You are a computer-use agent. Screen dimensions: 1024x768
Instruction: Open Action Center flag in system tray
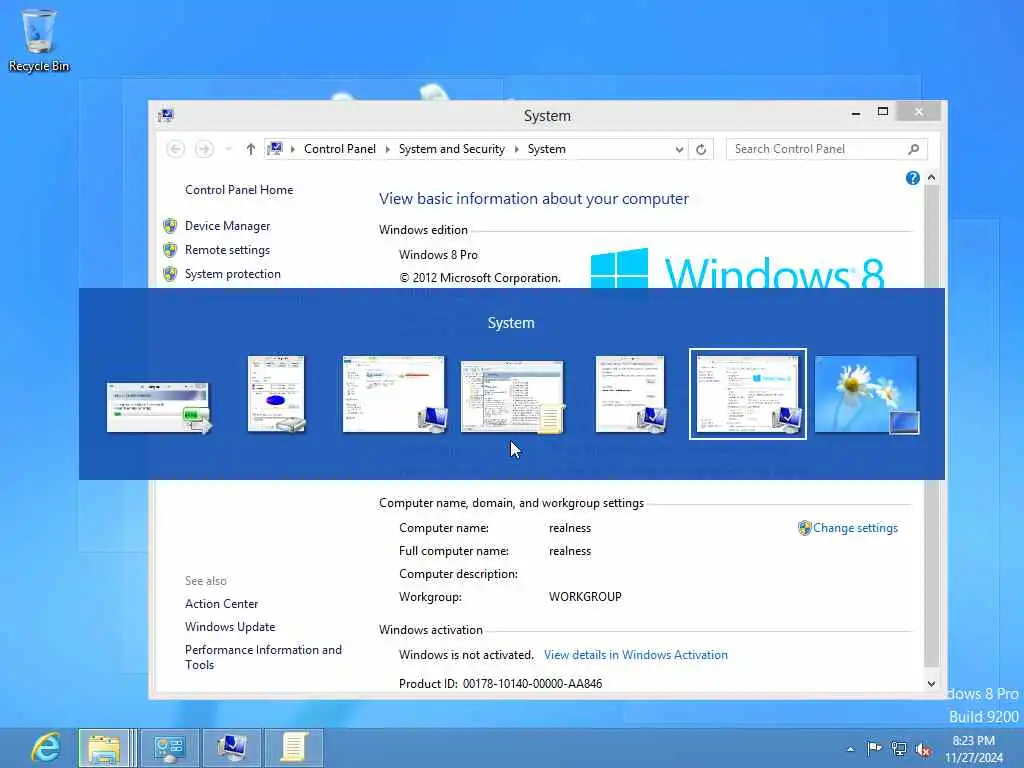click(x=874, y=748)
